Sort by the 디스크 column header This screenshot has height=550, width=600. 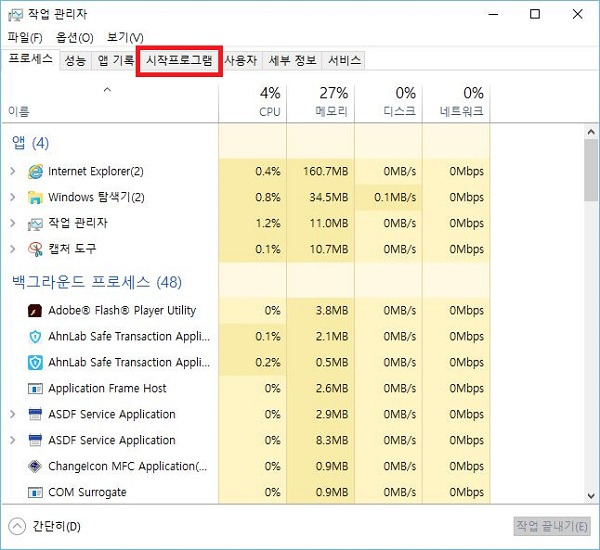coord(388,103)
